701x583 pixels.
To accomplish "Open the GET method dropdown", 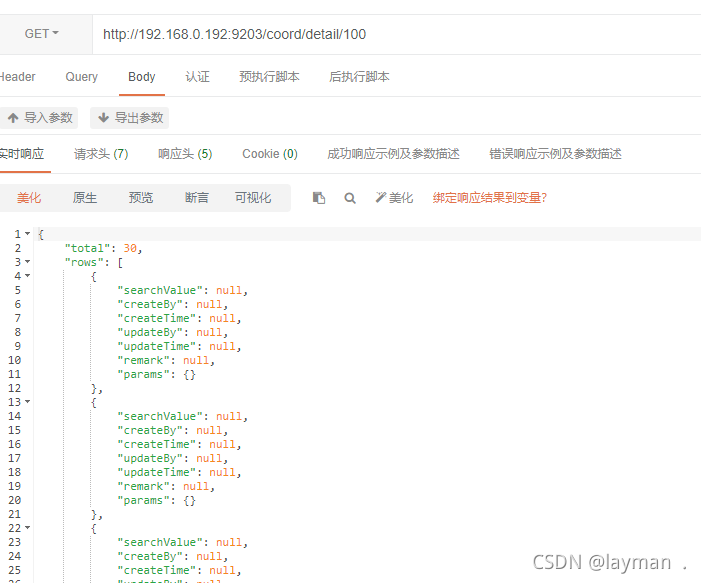I will coord(42,34).
